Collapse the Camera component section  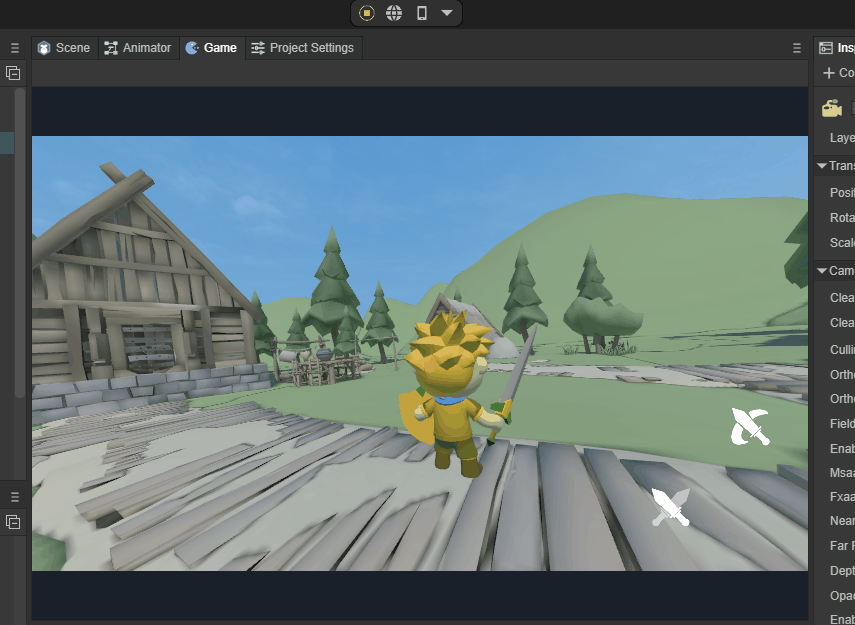(x=822, y=271)
